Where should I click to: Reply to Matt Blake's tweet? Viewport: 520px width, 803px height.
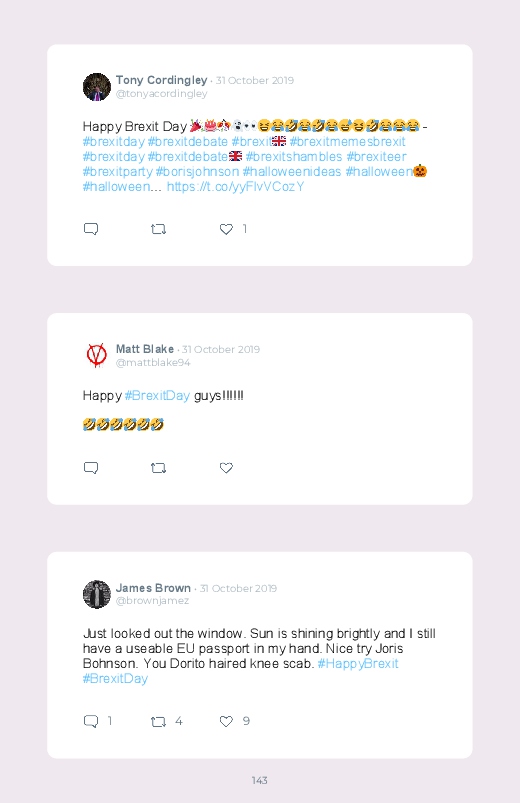coord(91,468)
